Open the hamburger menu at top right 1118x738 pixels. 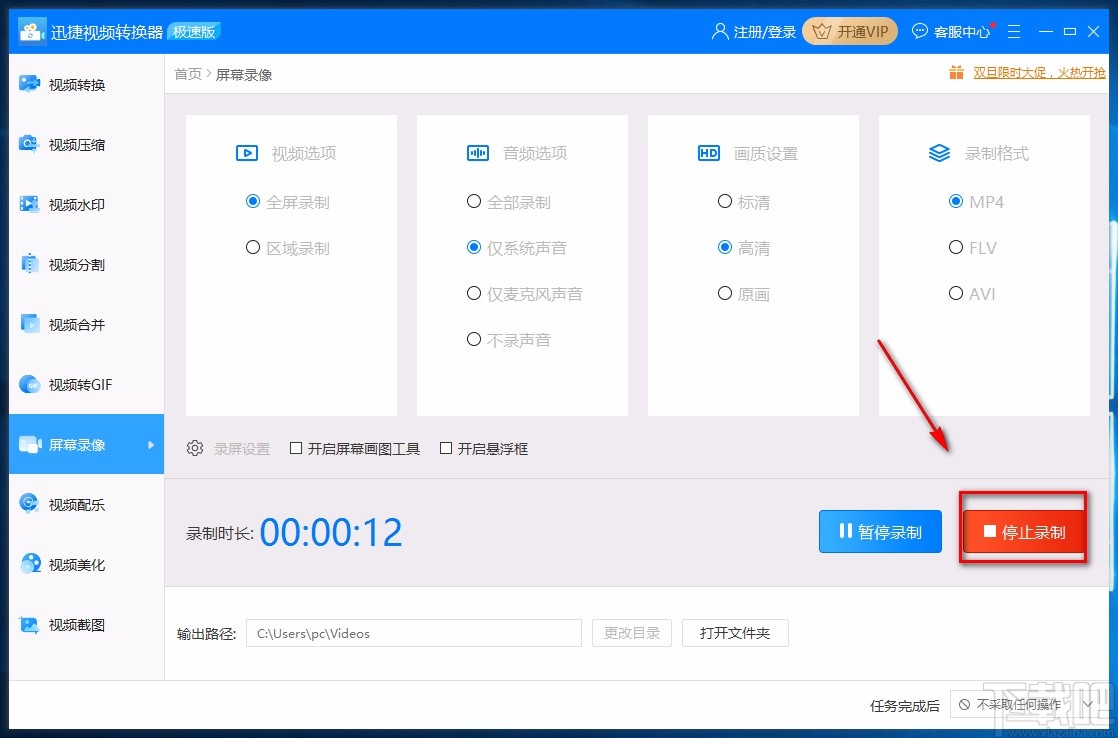tap(1014, 31)
